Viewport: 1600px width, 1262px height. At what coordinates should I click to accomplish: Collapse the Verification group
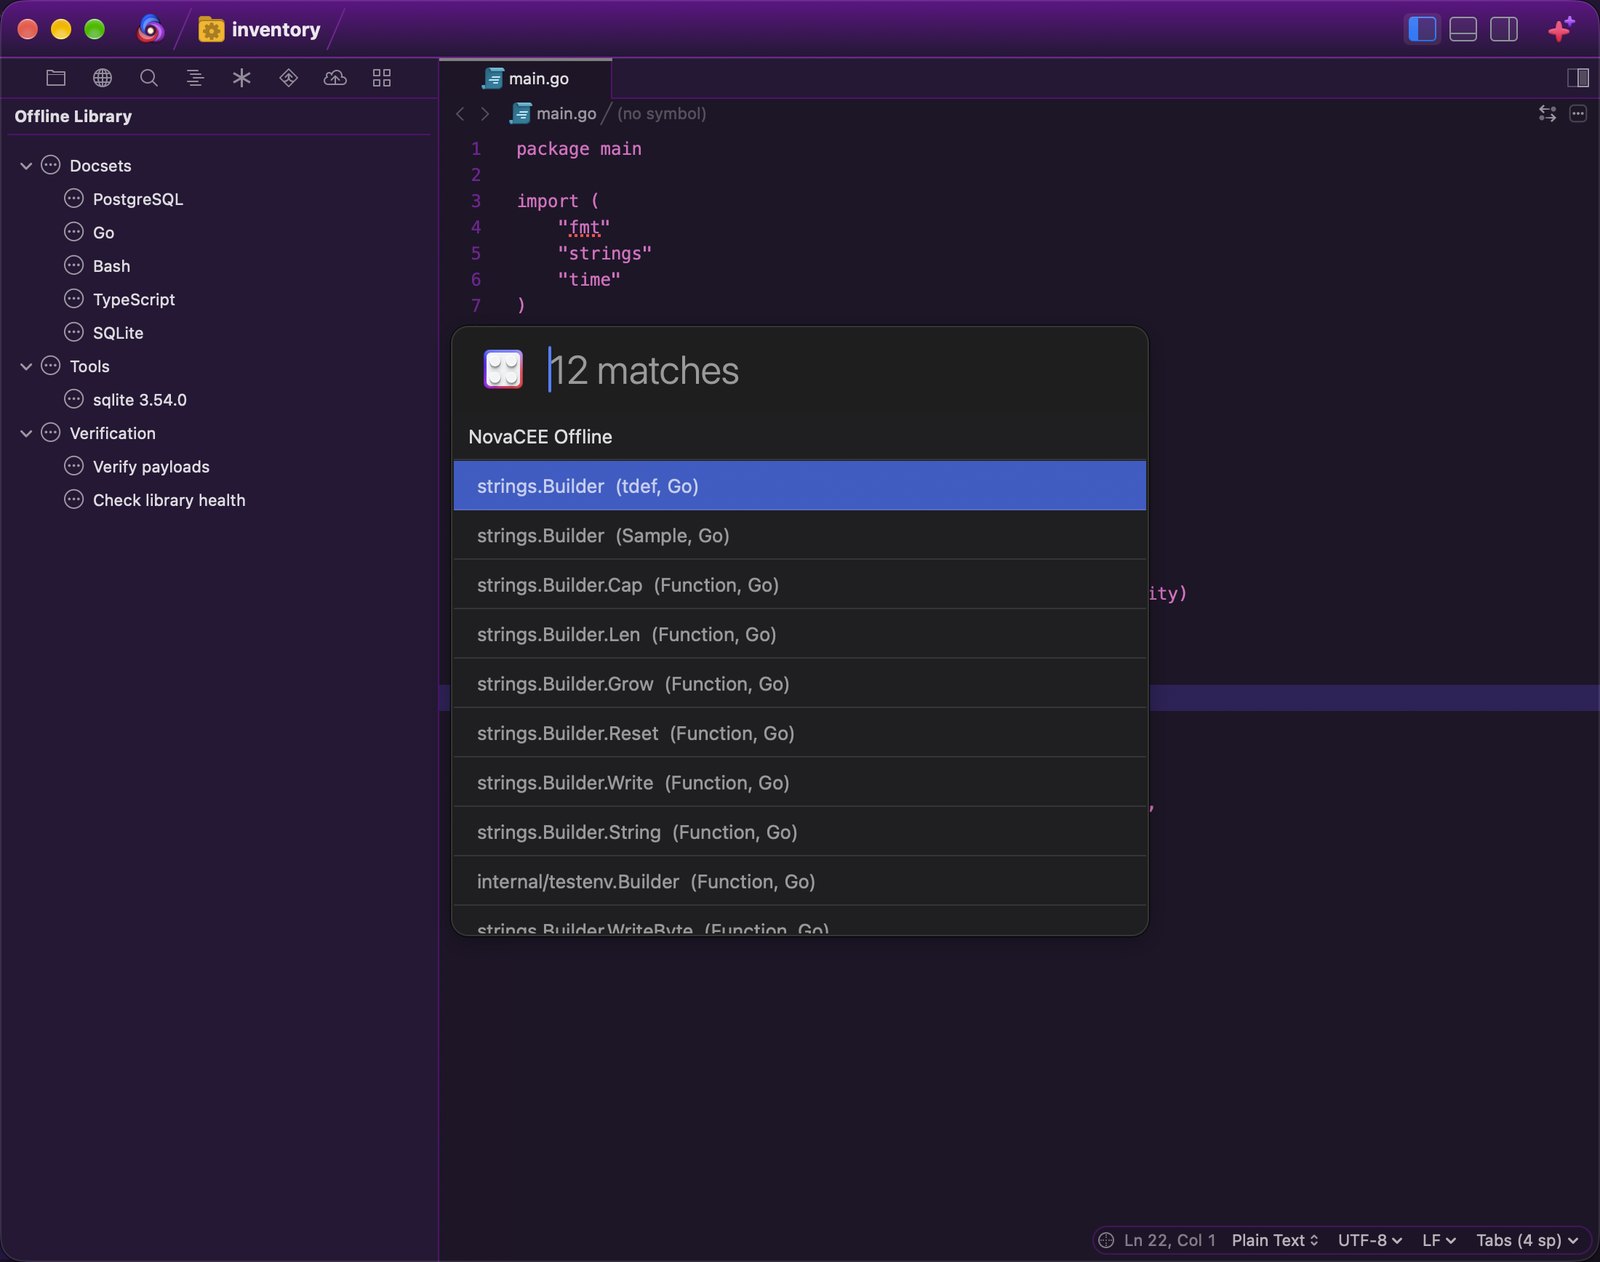(26, 434)
